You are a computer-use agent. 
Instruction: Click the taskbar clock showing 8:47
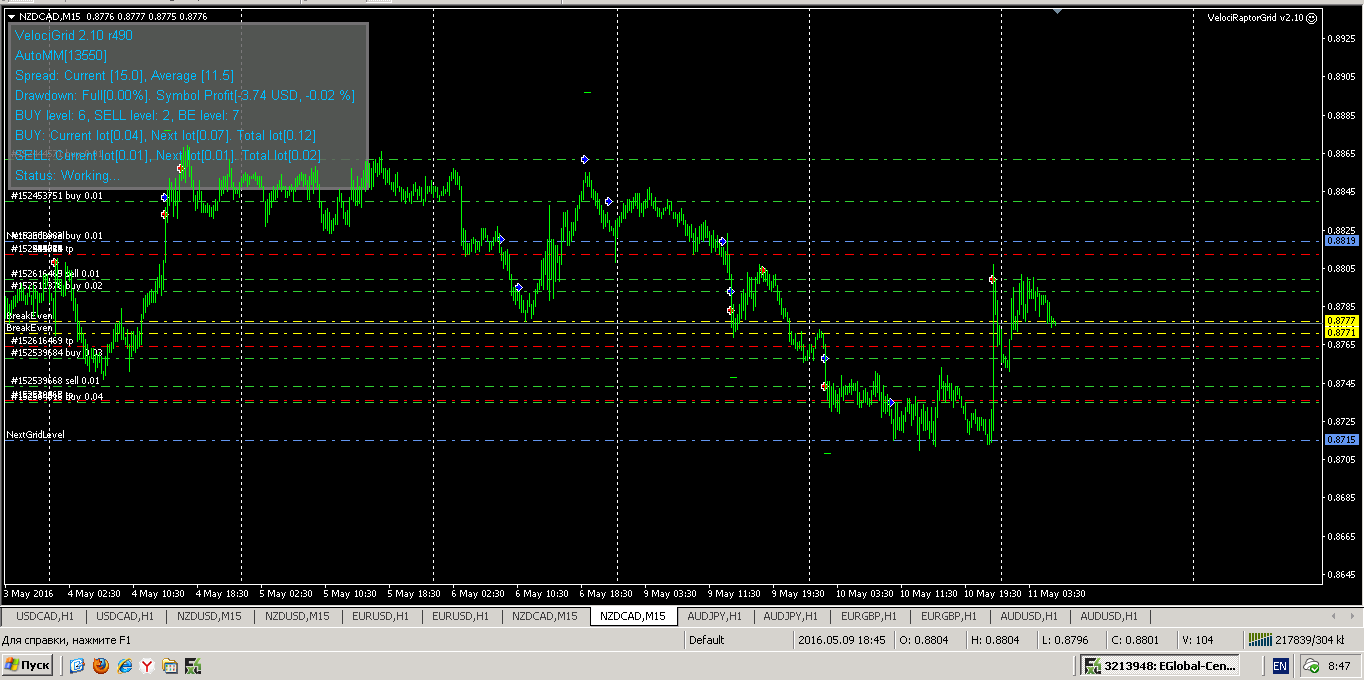[x=1339, y=666]
